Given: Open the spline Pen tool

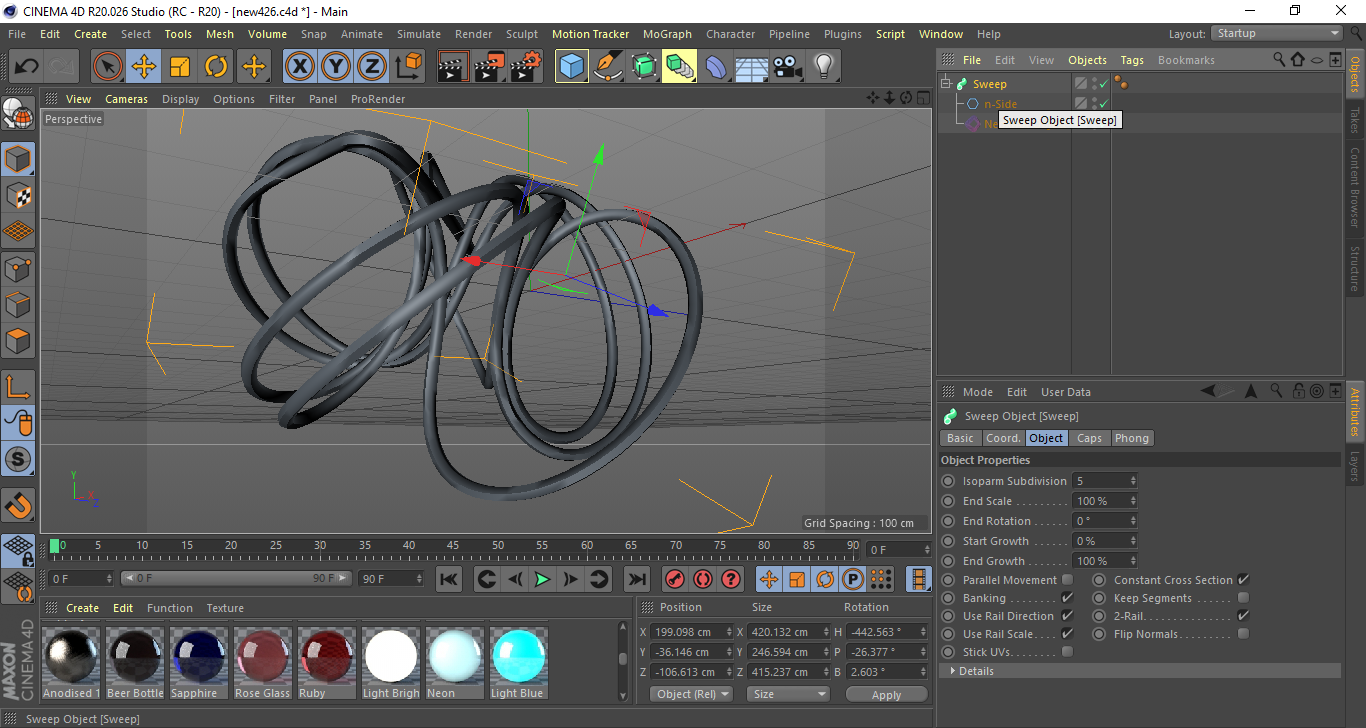Looking at the screenshot, I should pos(608,67).
